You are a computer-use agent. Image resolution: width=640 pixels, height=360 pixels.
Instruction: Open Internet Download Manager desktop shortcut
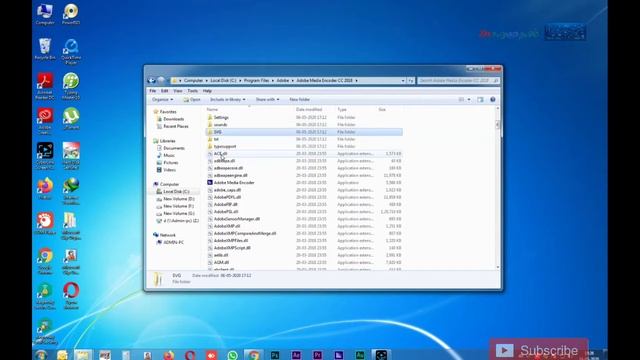[x=71, y=191]
